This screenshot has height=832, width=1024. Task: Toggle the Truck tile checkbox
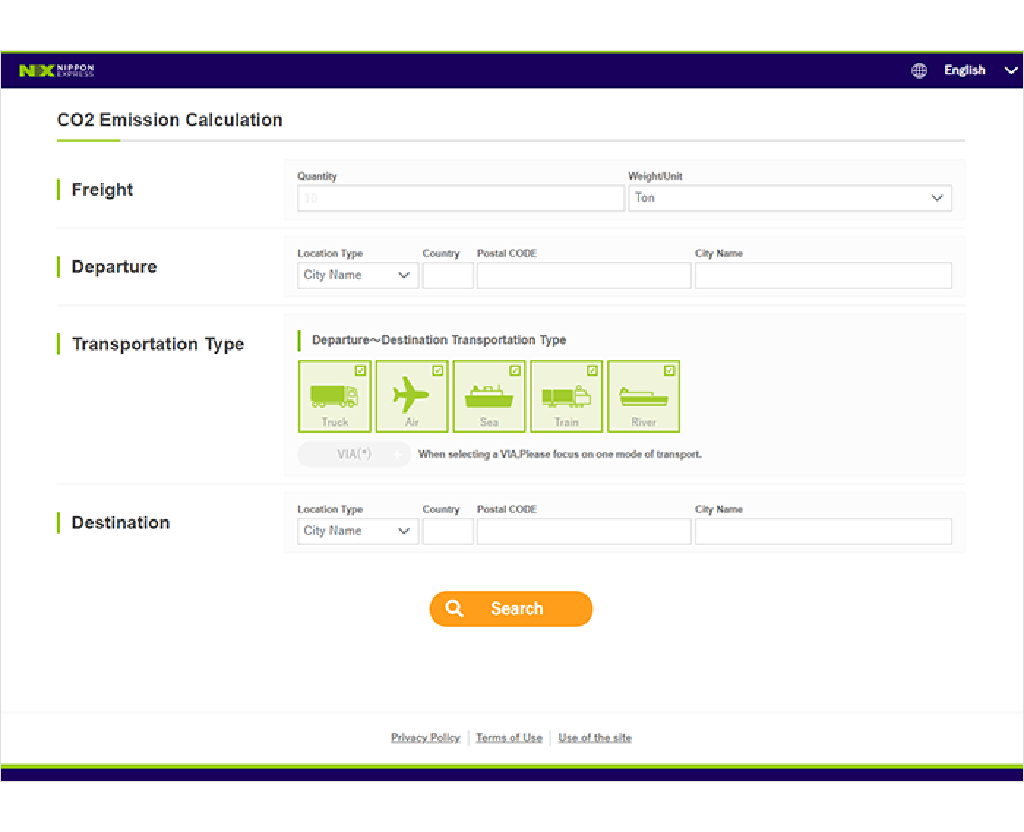click(360, 370)
